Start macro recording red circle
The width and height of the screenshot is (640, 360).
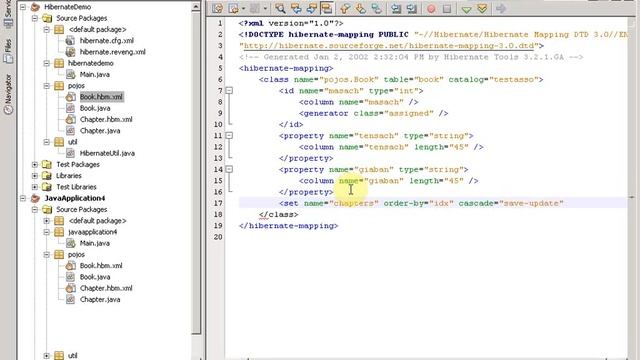coord(431,9)
